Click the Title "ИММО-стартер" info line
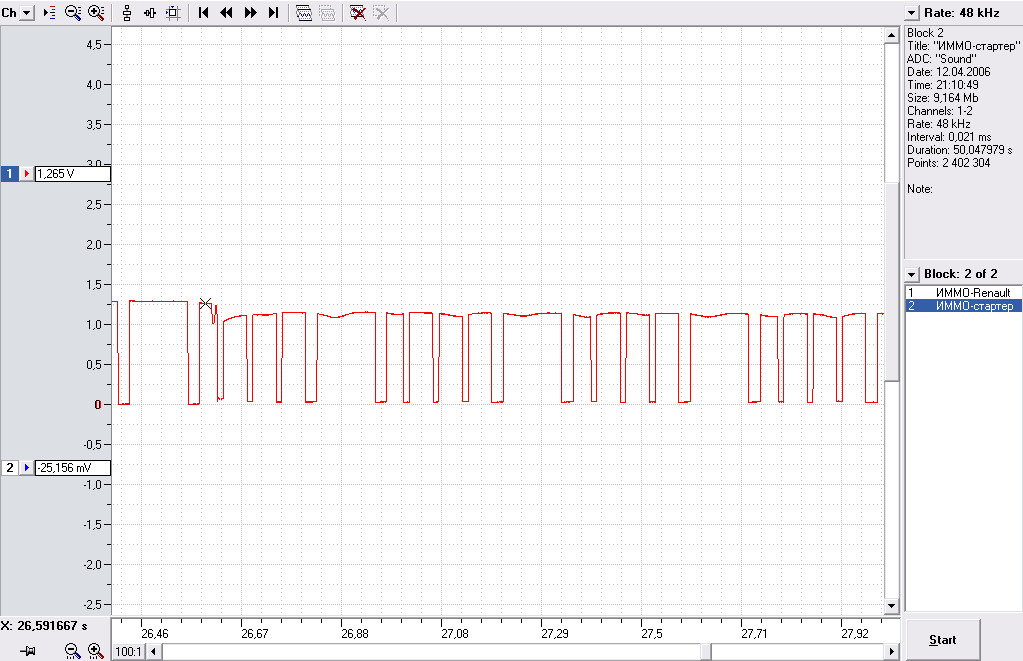This screenshot has width=1023, height=661. [963, 46]
